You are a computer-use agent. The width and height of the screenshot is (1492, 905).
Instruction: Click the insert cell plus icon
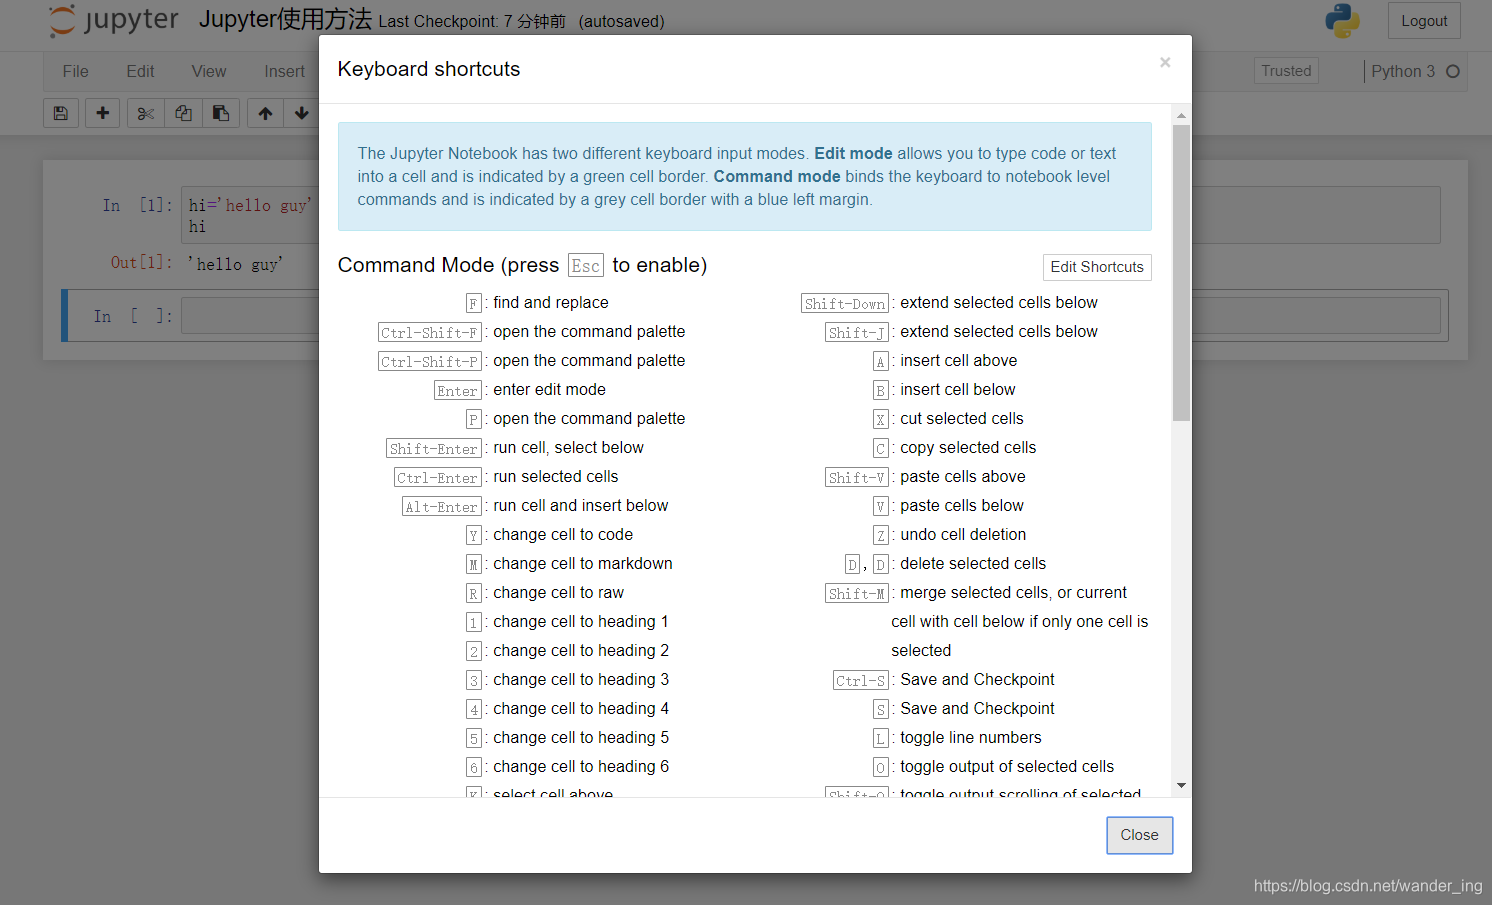point(102,113)
